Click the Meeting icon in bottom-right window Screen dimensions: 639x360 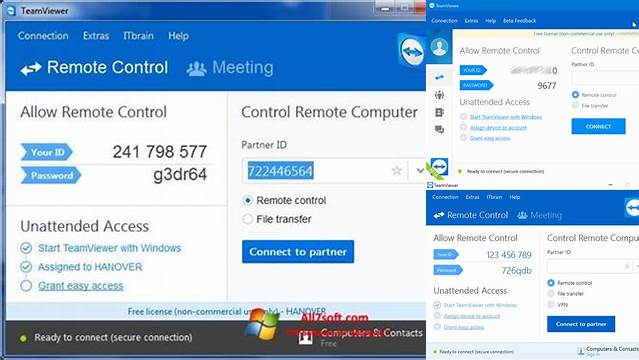pos(522,215)
